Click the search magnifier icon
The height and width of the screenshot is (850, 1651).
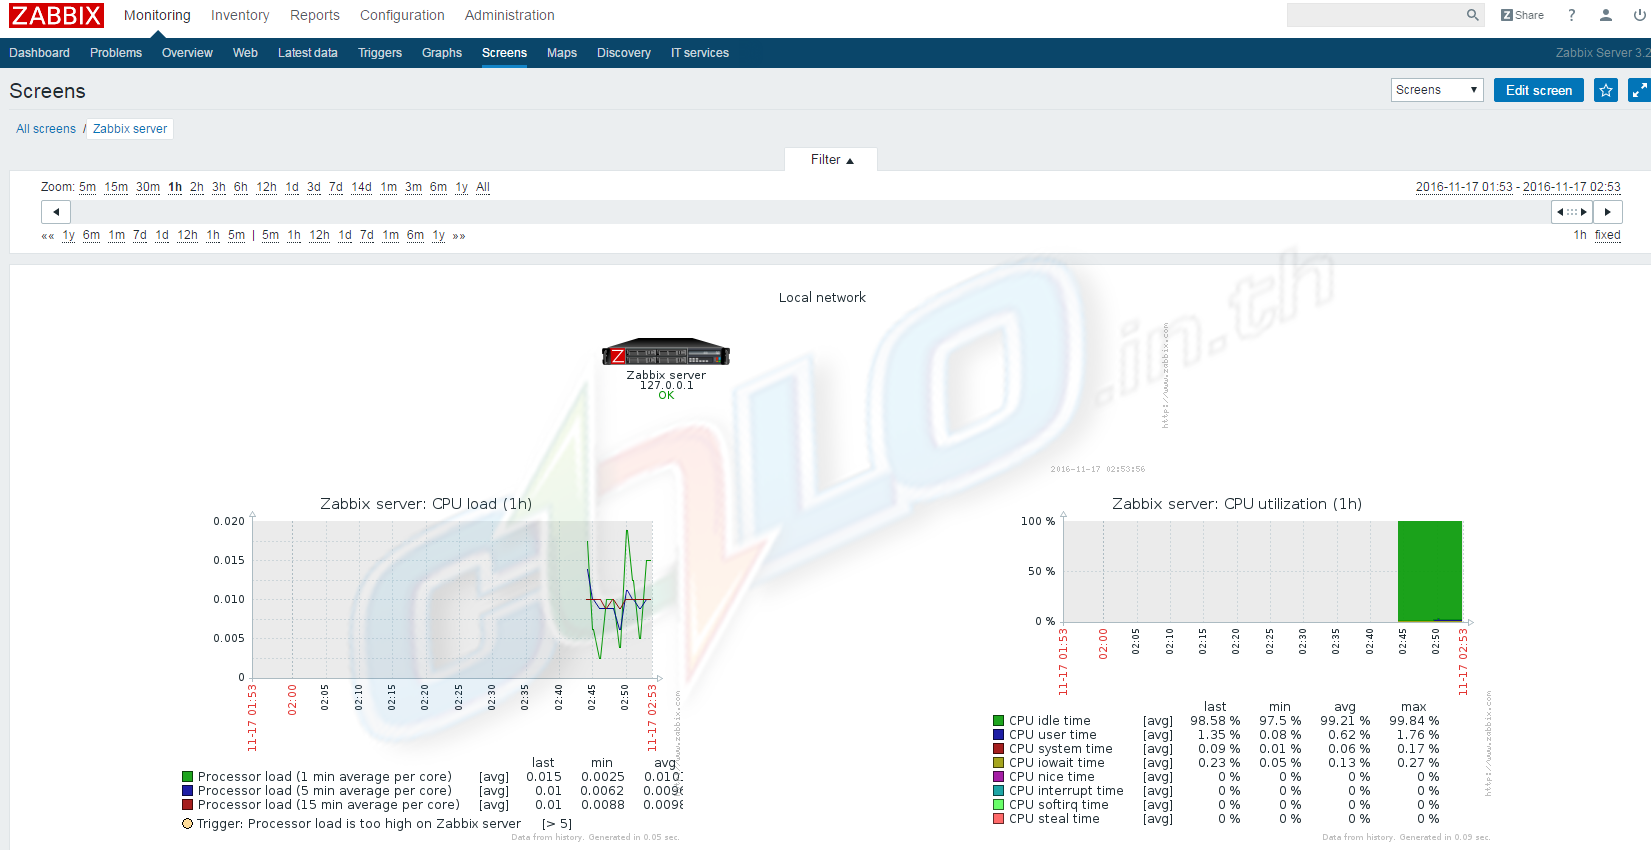point(1472,15)
